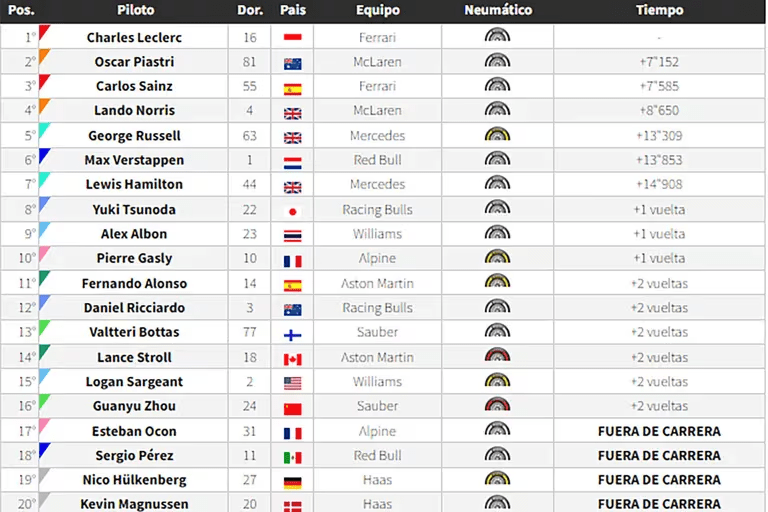
Task: Click Esteban Ocon's FUERA DE CARRERA status
Action: [659, 432]
